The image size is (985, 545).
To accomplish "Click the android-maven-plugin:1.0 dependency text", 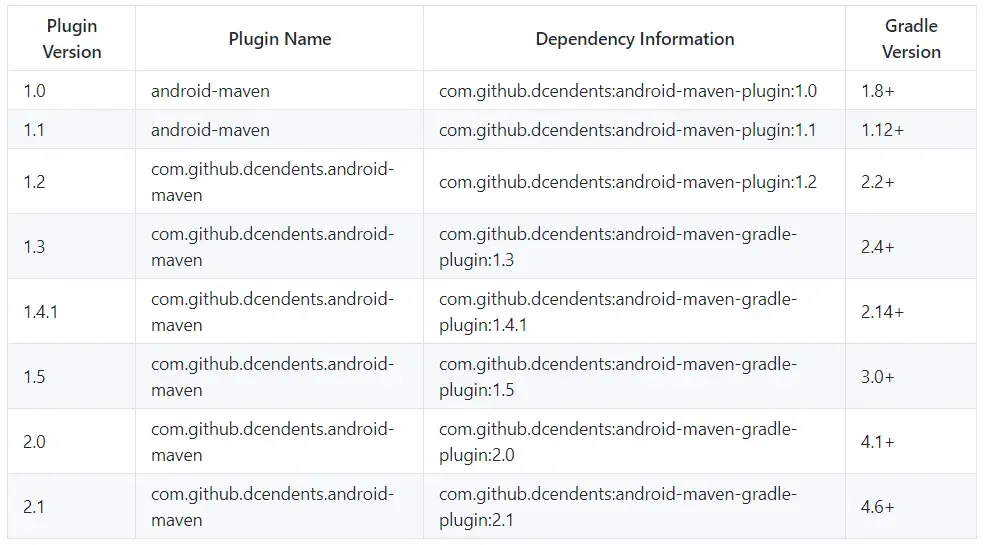I will pos(627,91).
